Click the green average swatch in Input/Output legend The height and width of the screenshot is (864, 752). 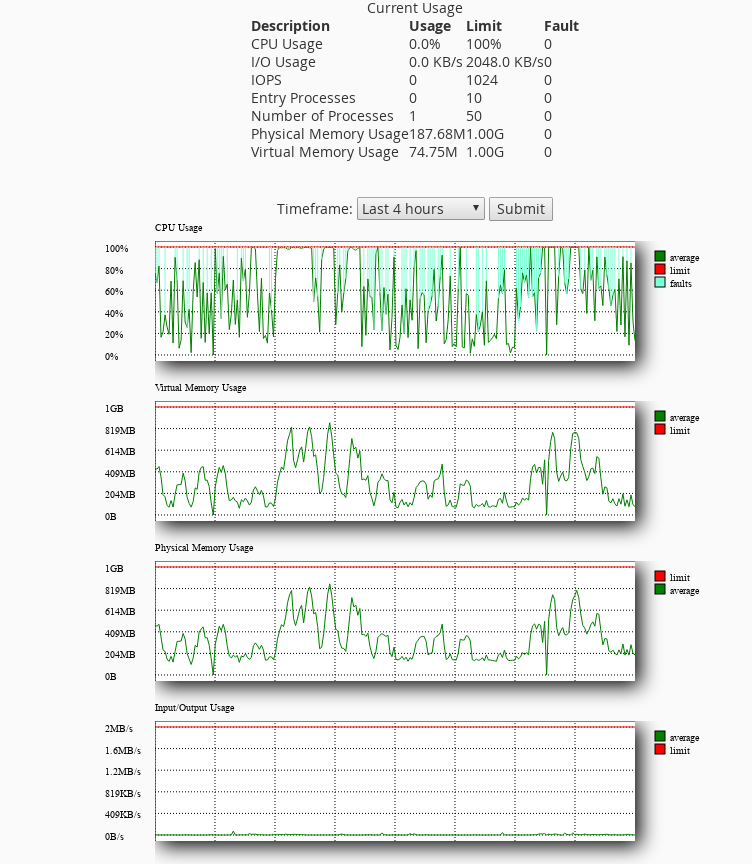point(660,736)
